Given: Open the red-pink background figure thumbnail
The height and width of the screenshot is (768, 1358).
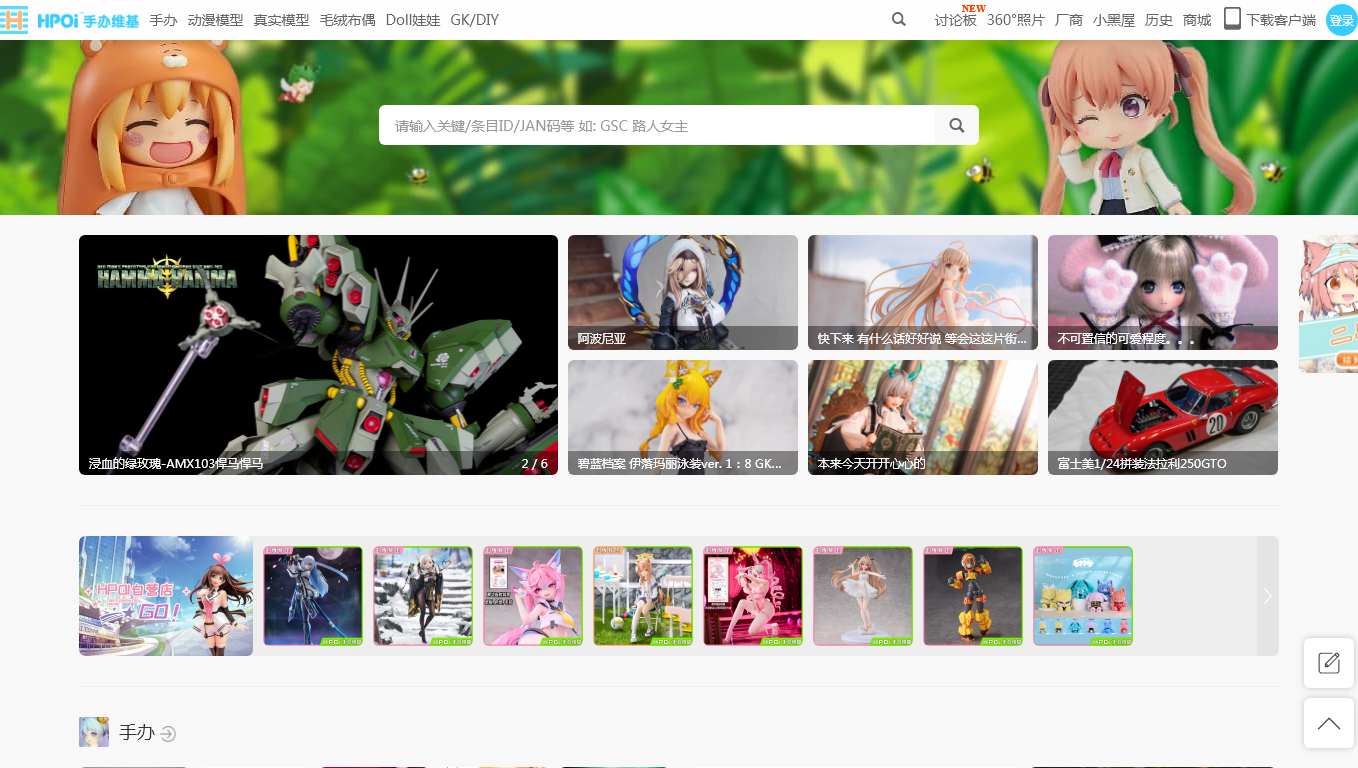Looking at the screenshot, I should (753, 596).
